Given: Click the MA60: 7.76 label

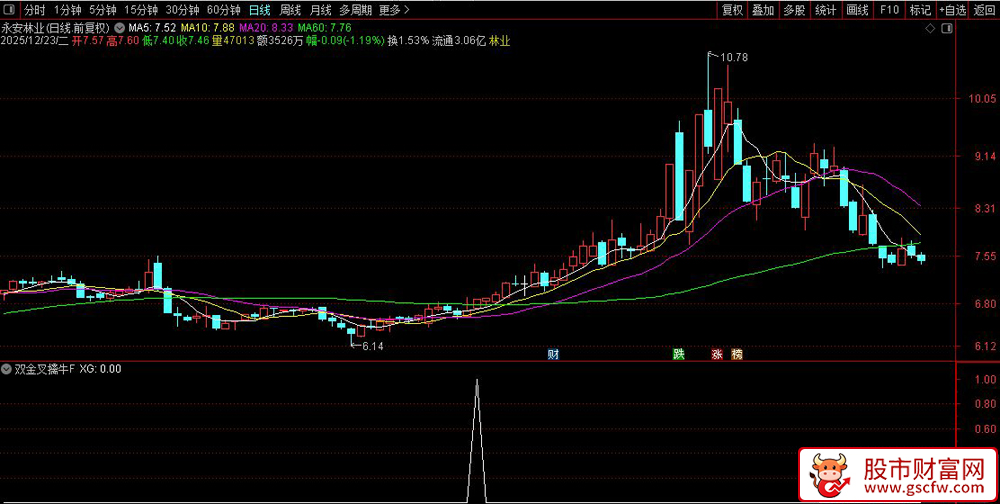Looking at the screenshot, I should tap(325, 28).
